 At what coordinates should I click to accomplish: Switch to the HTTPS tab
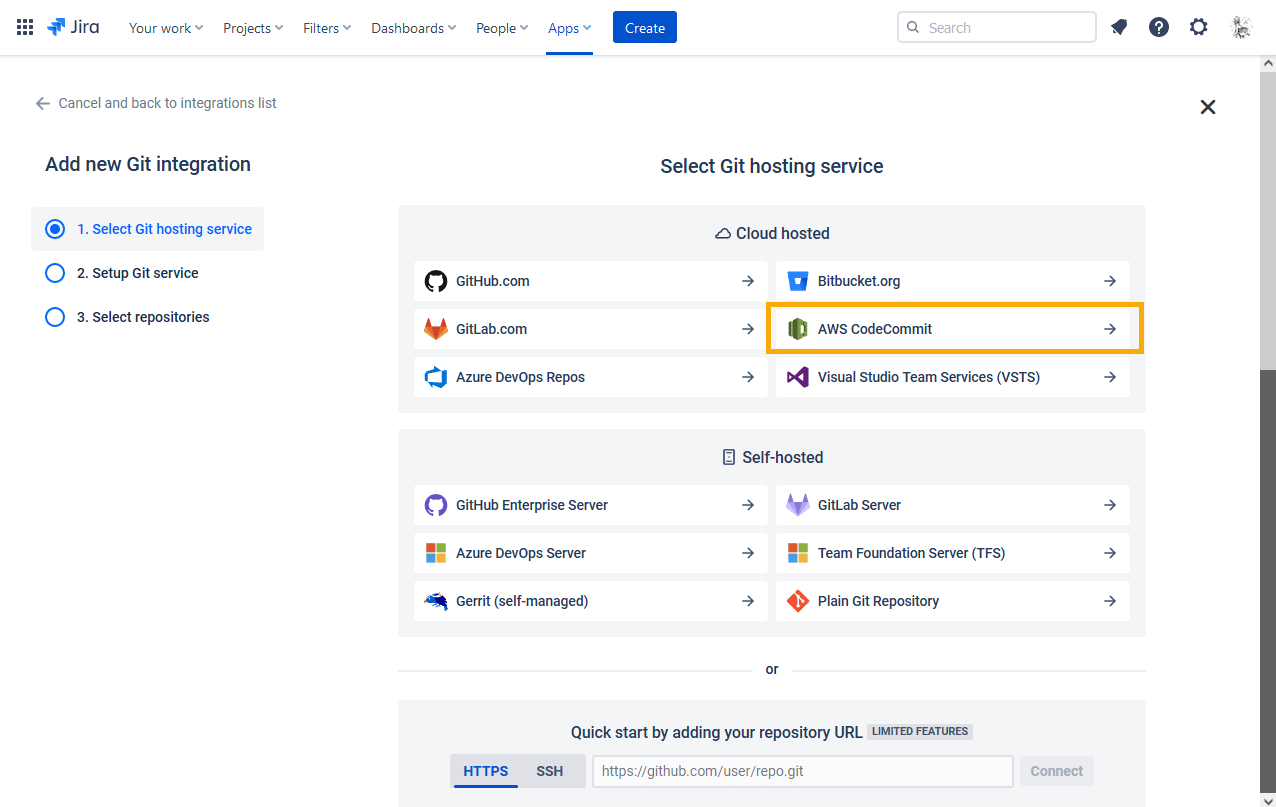click(486, 771)
